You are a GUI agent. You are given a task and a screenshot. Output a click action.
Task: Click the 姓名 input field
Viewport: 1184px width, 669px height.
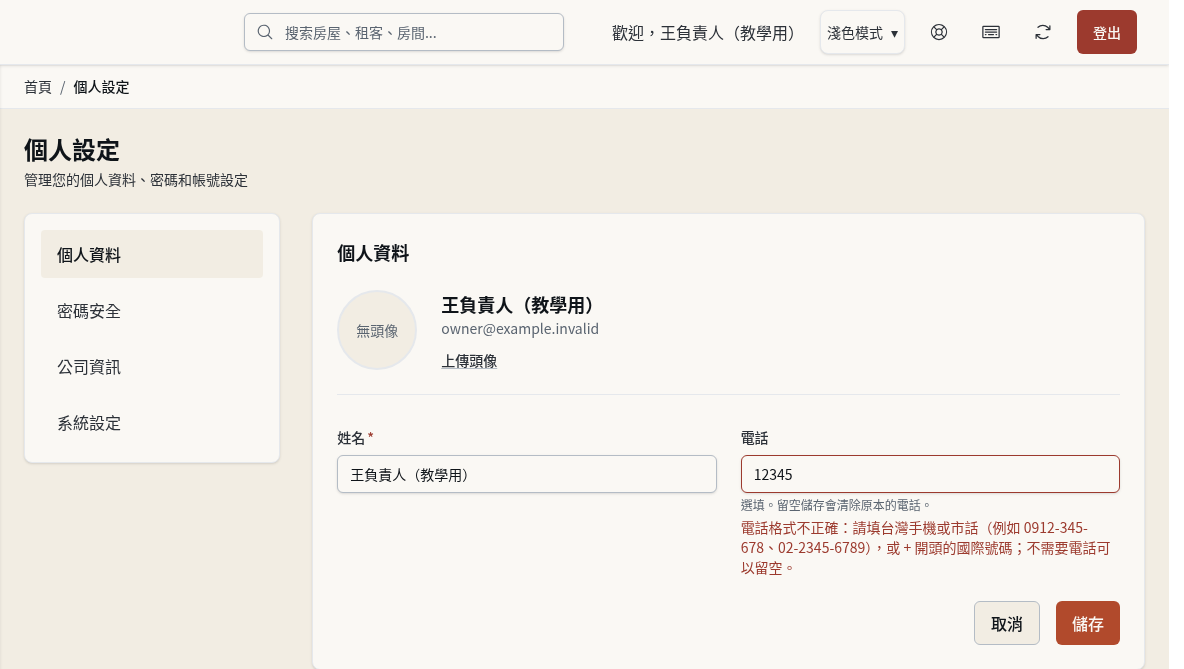tap(526, 474)
